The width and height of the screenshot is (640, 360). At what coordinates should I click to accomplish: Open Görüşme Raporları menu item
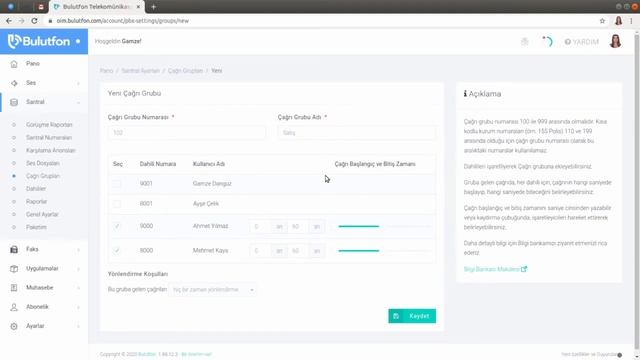(49, 125)
